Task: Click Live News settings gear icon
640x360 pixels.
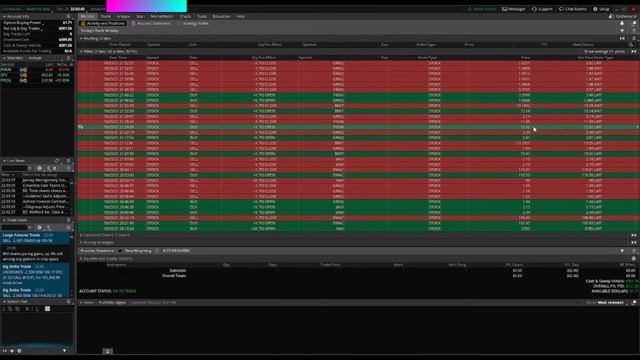Action: click(x=39, y=168)
